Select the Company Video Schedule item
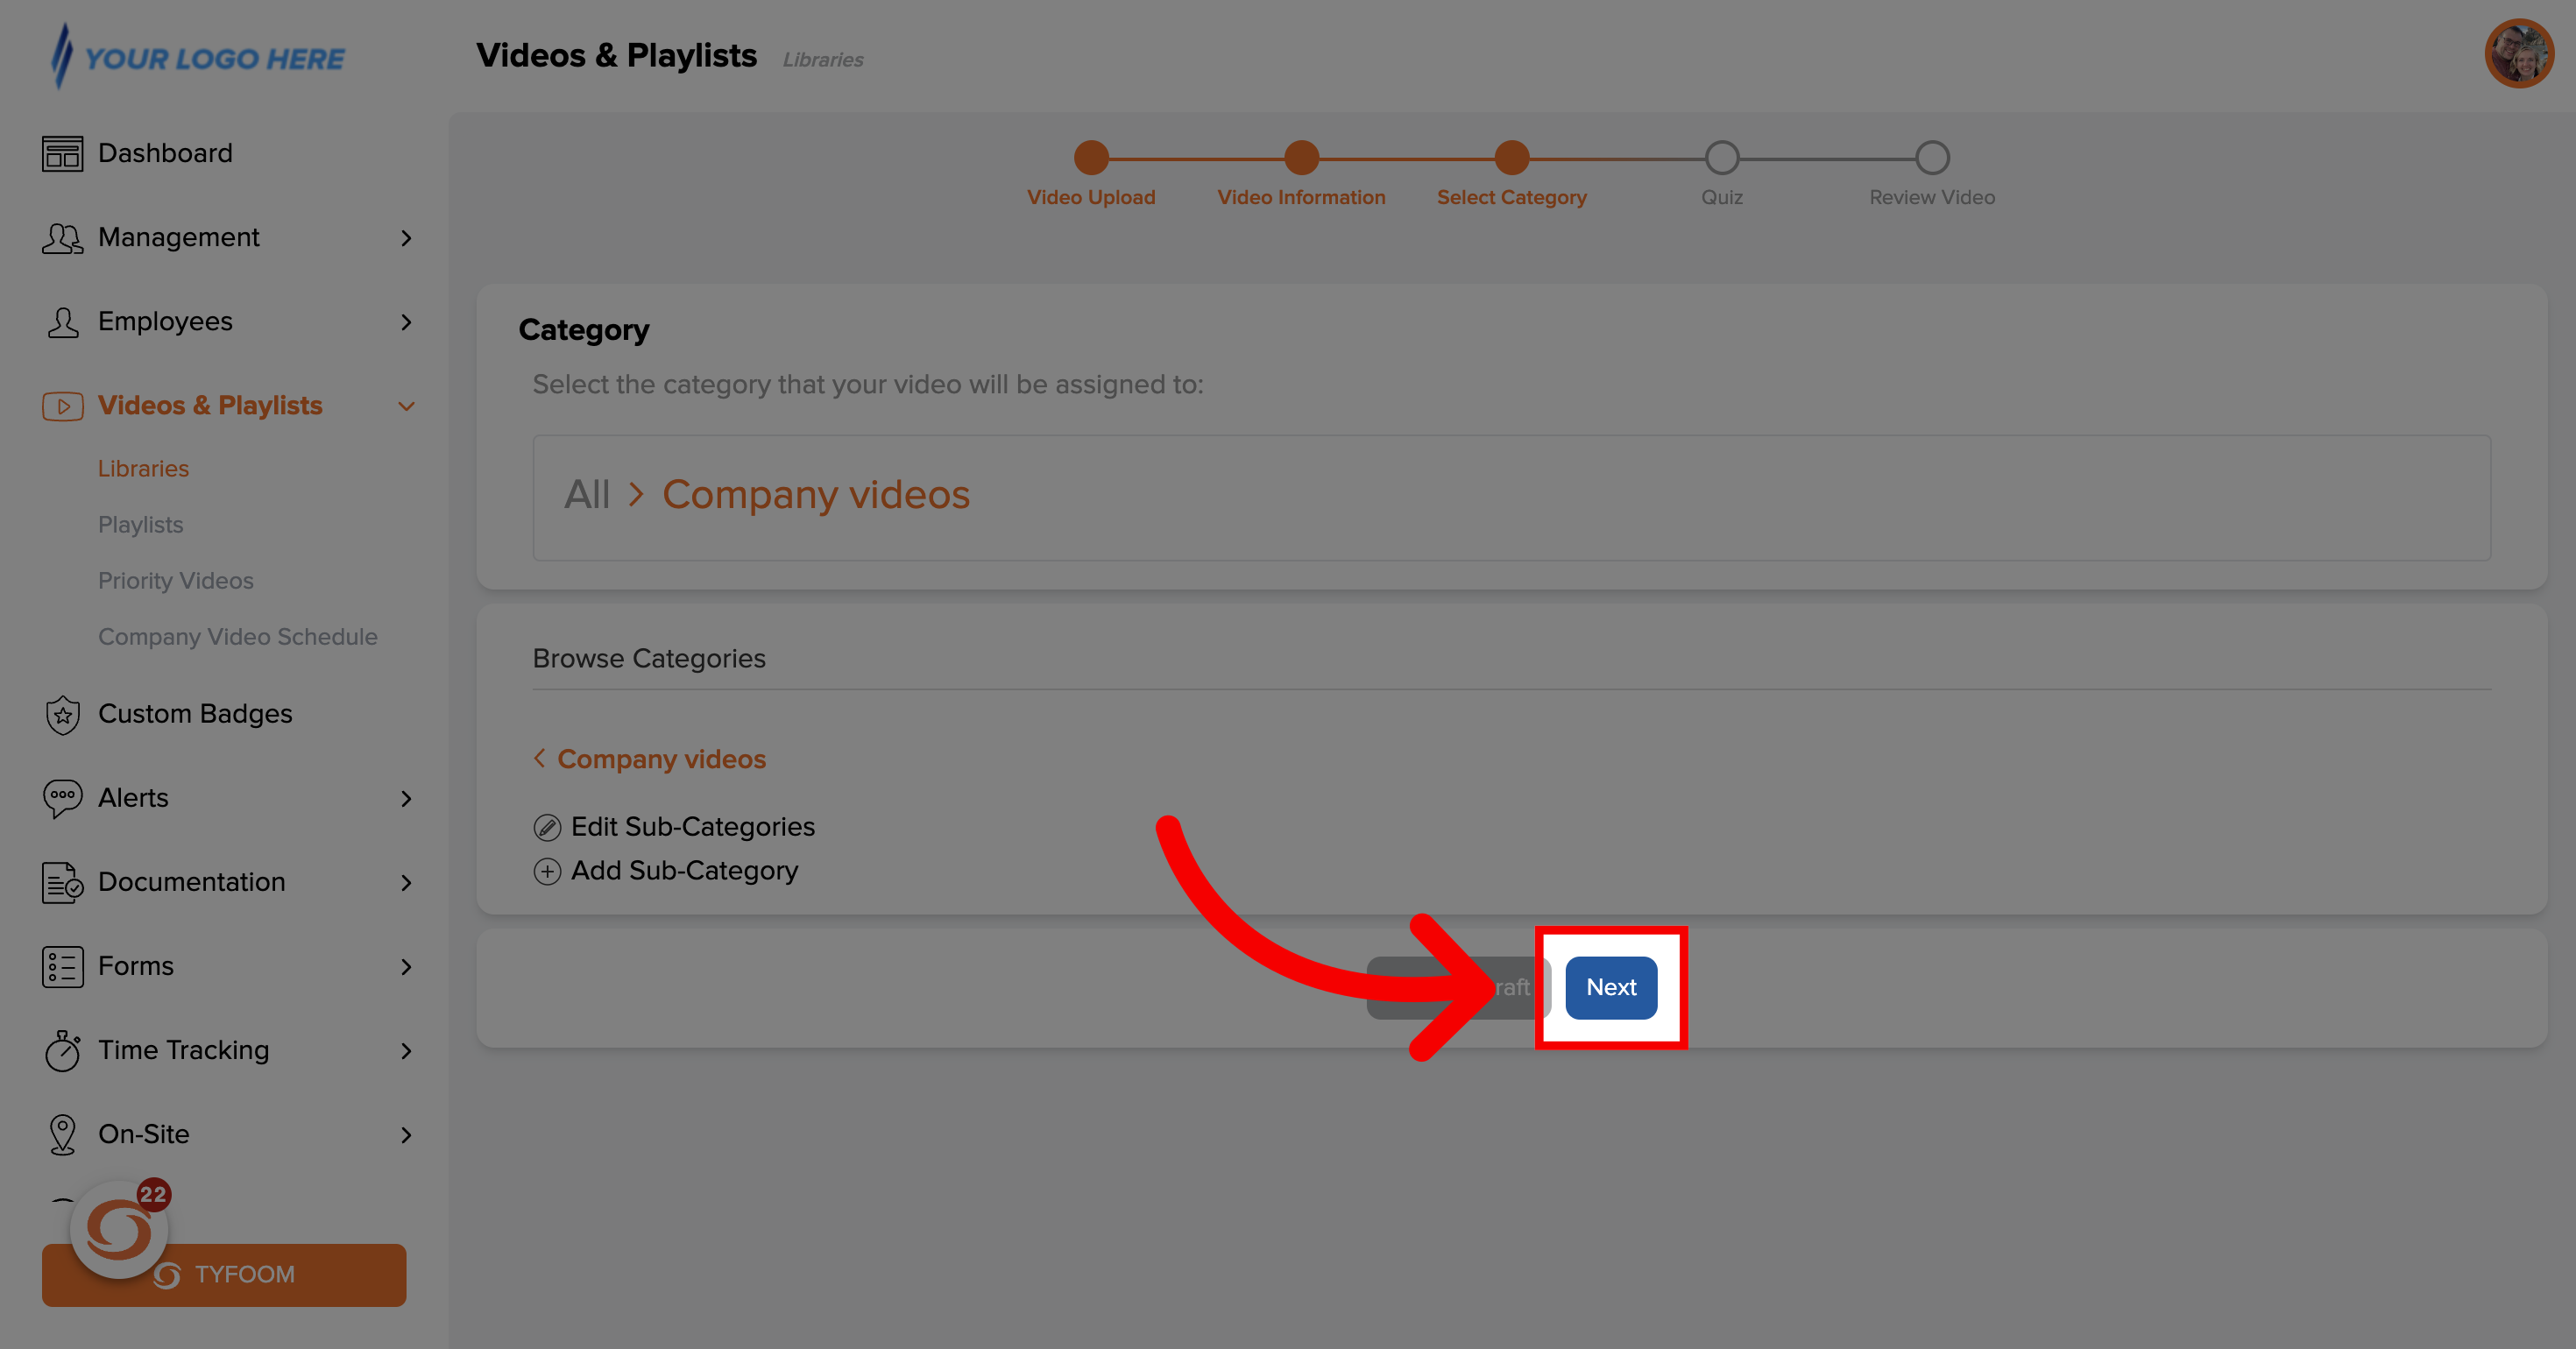2576x1349 pixels. tap(238, 637)
